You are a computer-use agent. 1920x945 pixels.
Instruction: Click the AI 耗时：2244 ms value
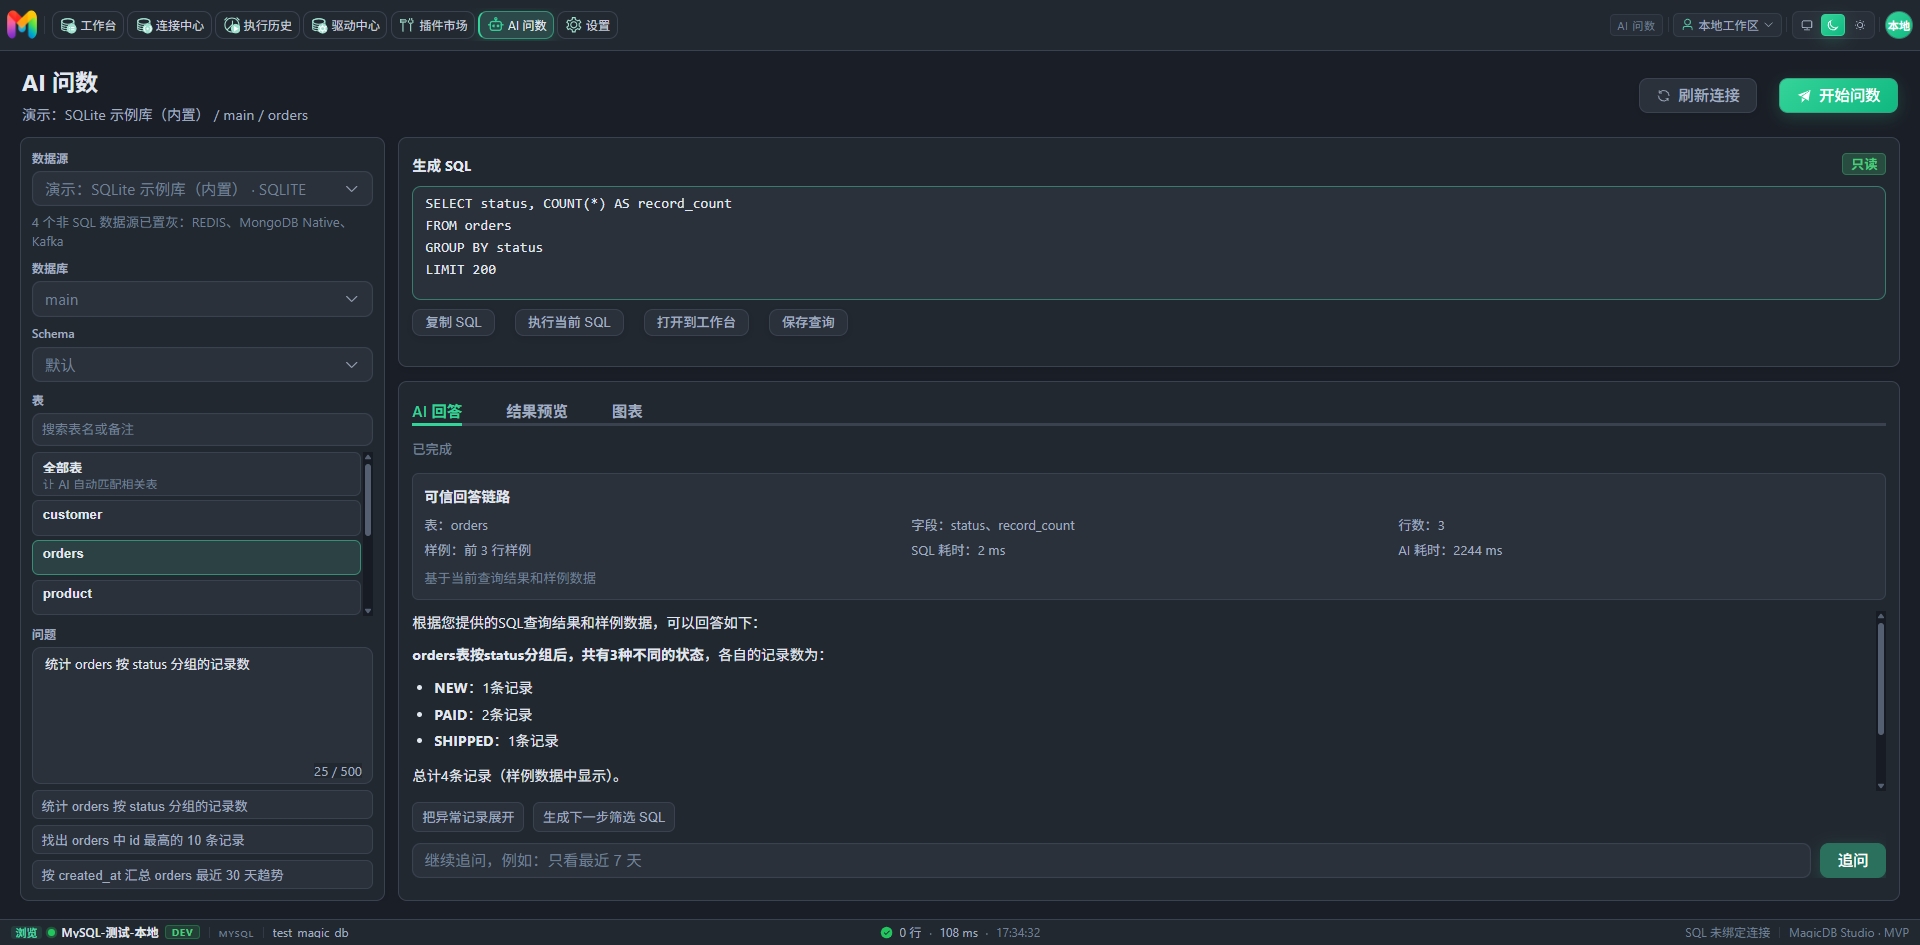point(1450,550)
